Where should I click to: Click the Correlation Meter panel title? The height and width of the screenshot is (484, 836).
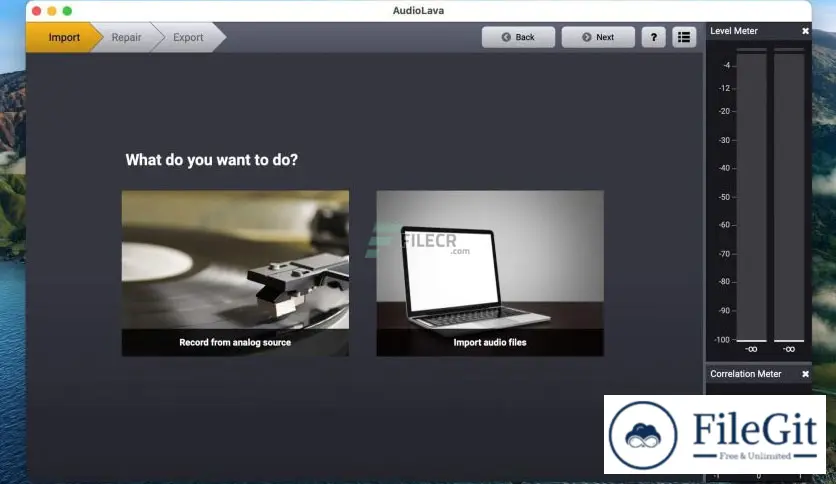pos(745,374)
